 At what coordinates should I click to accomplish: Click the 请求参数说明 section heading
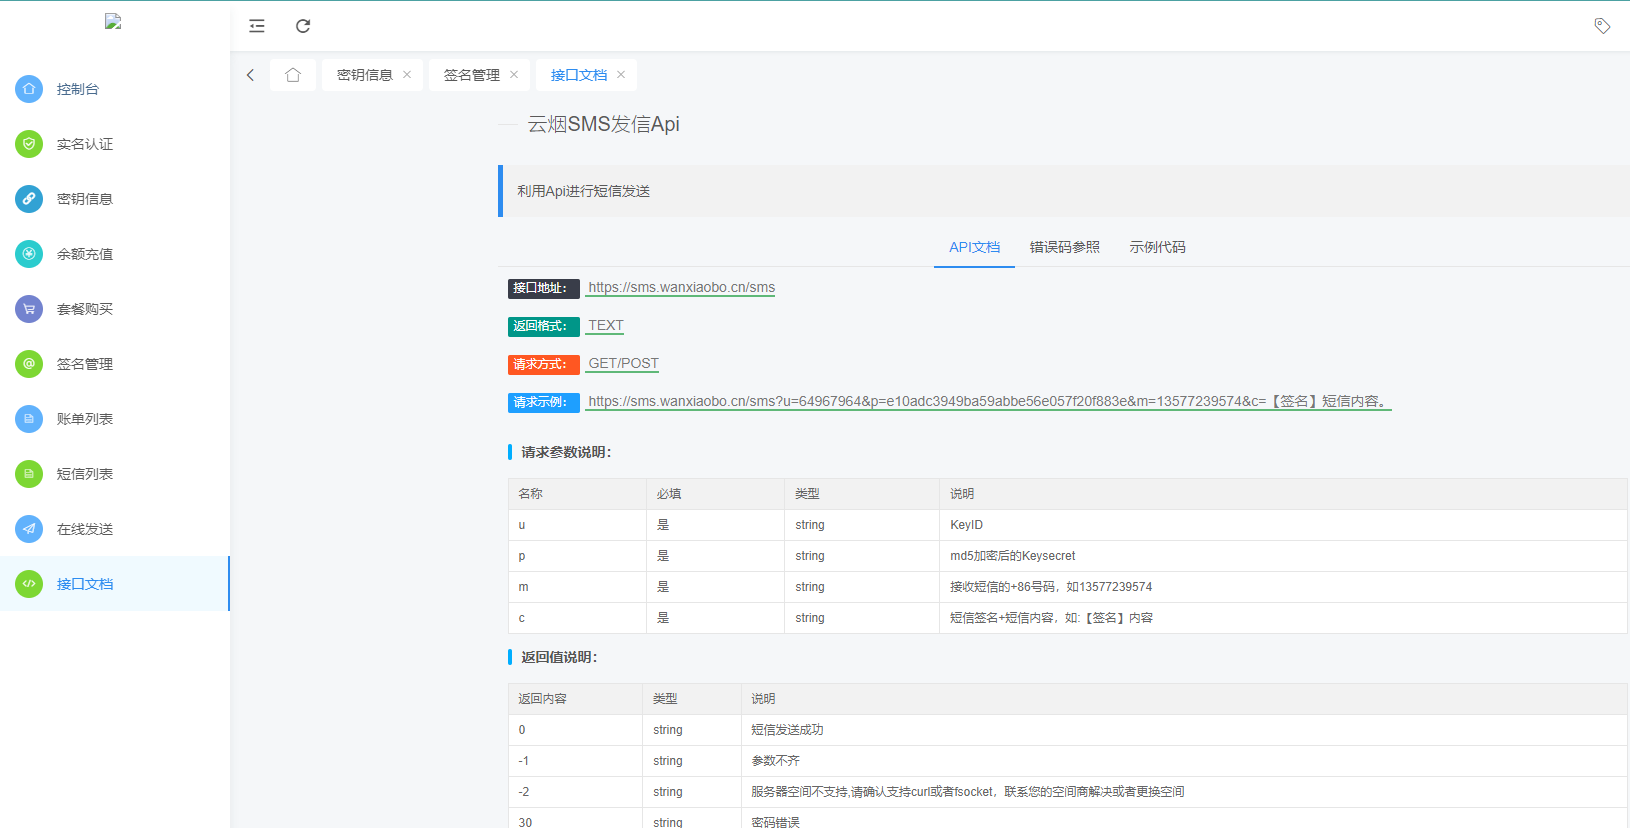(566, 452)
